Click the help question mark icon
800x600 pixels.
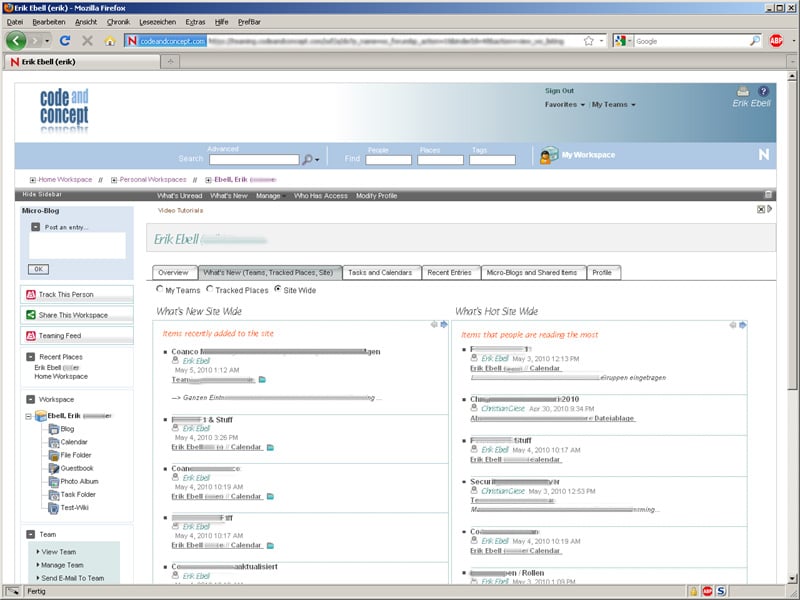point(763,91)
